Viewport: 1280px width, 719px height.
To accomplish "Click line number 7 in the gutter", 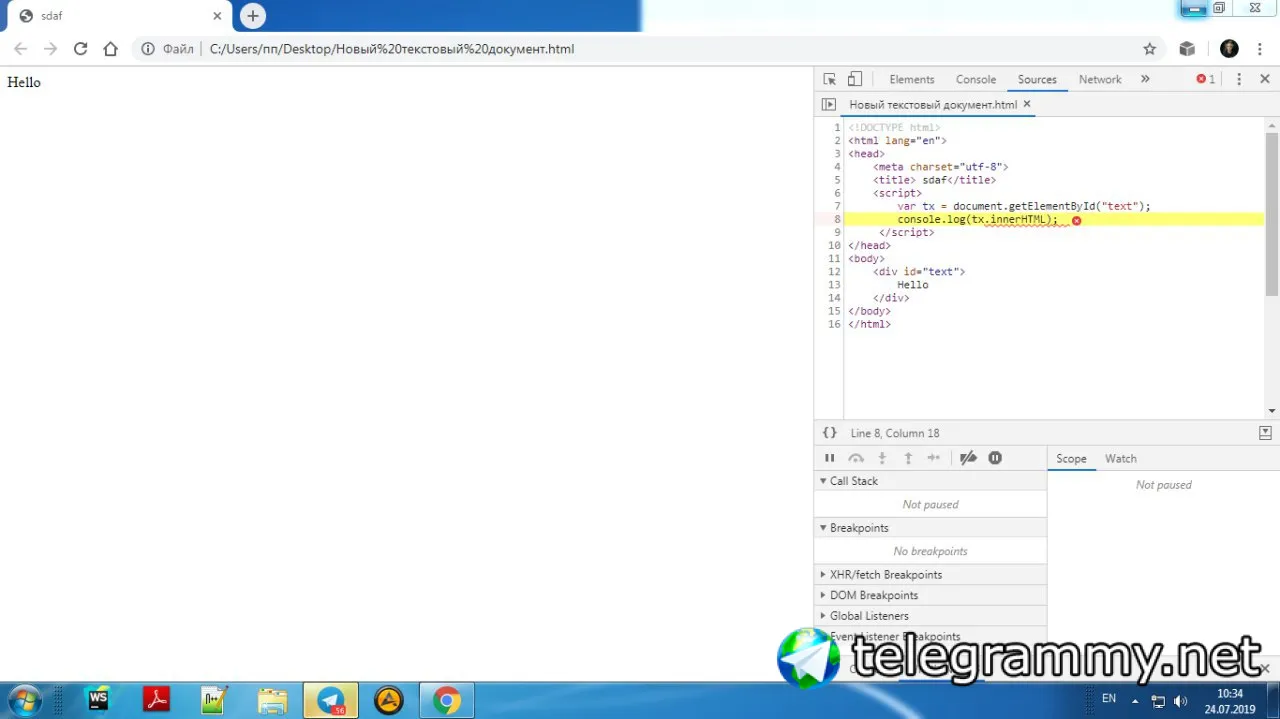I will [x=837, y=206].
